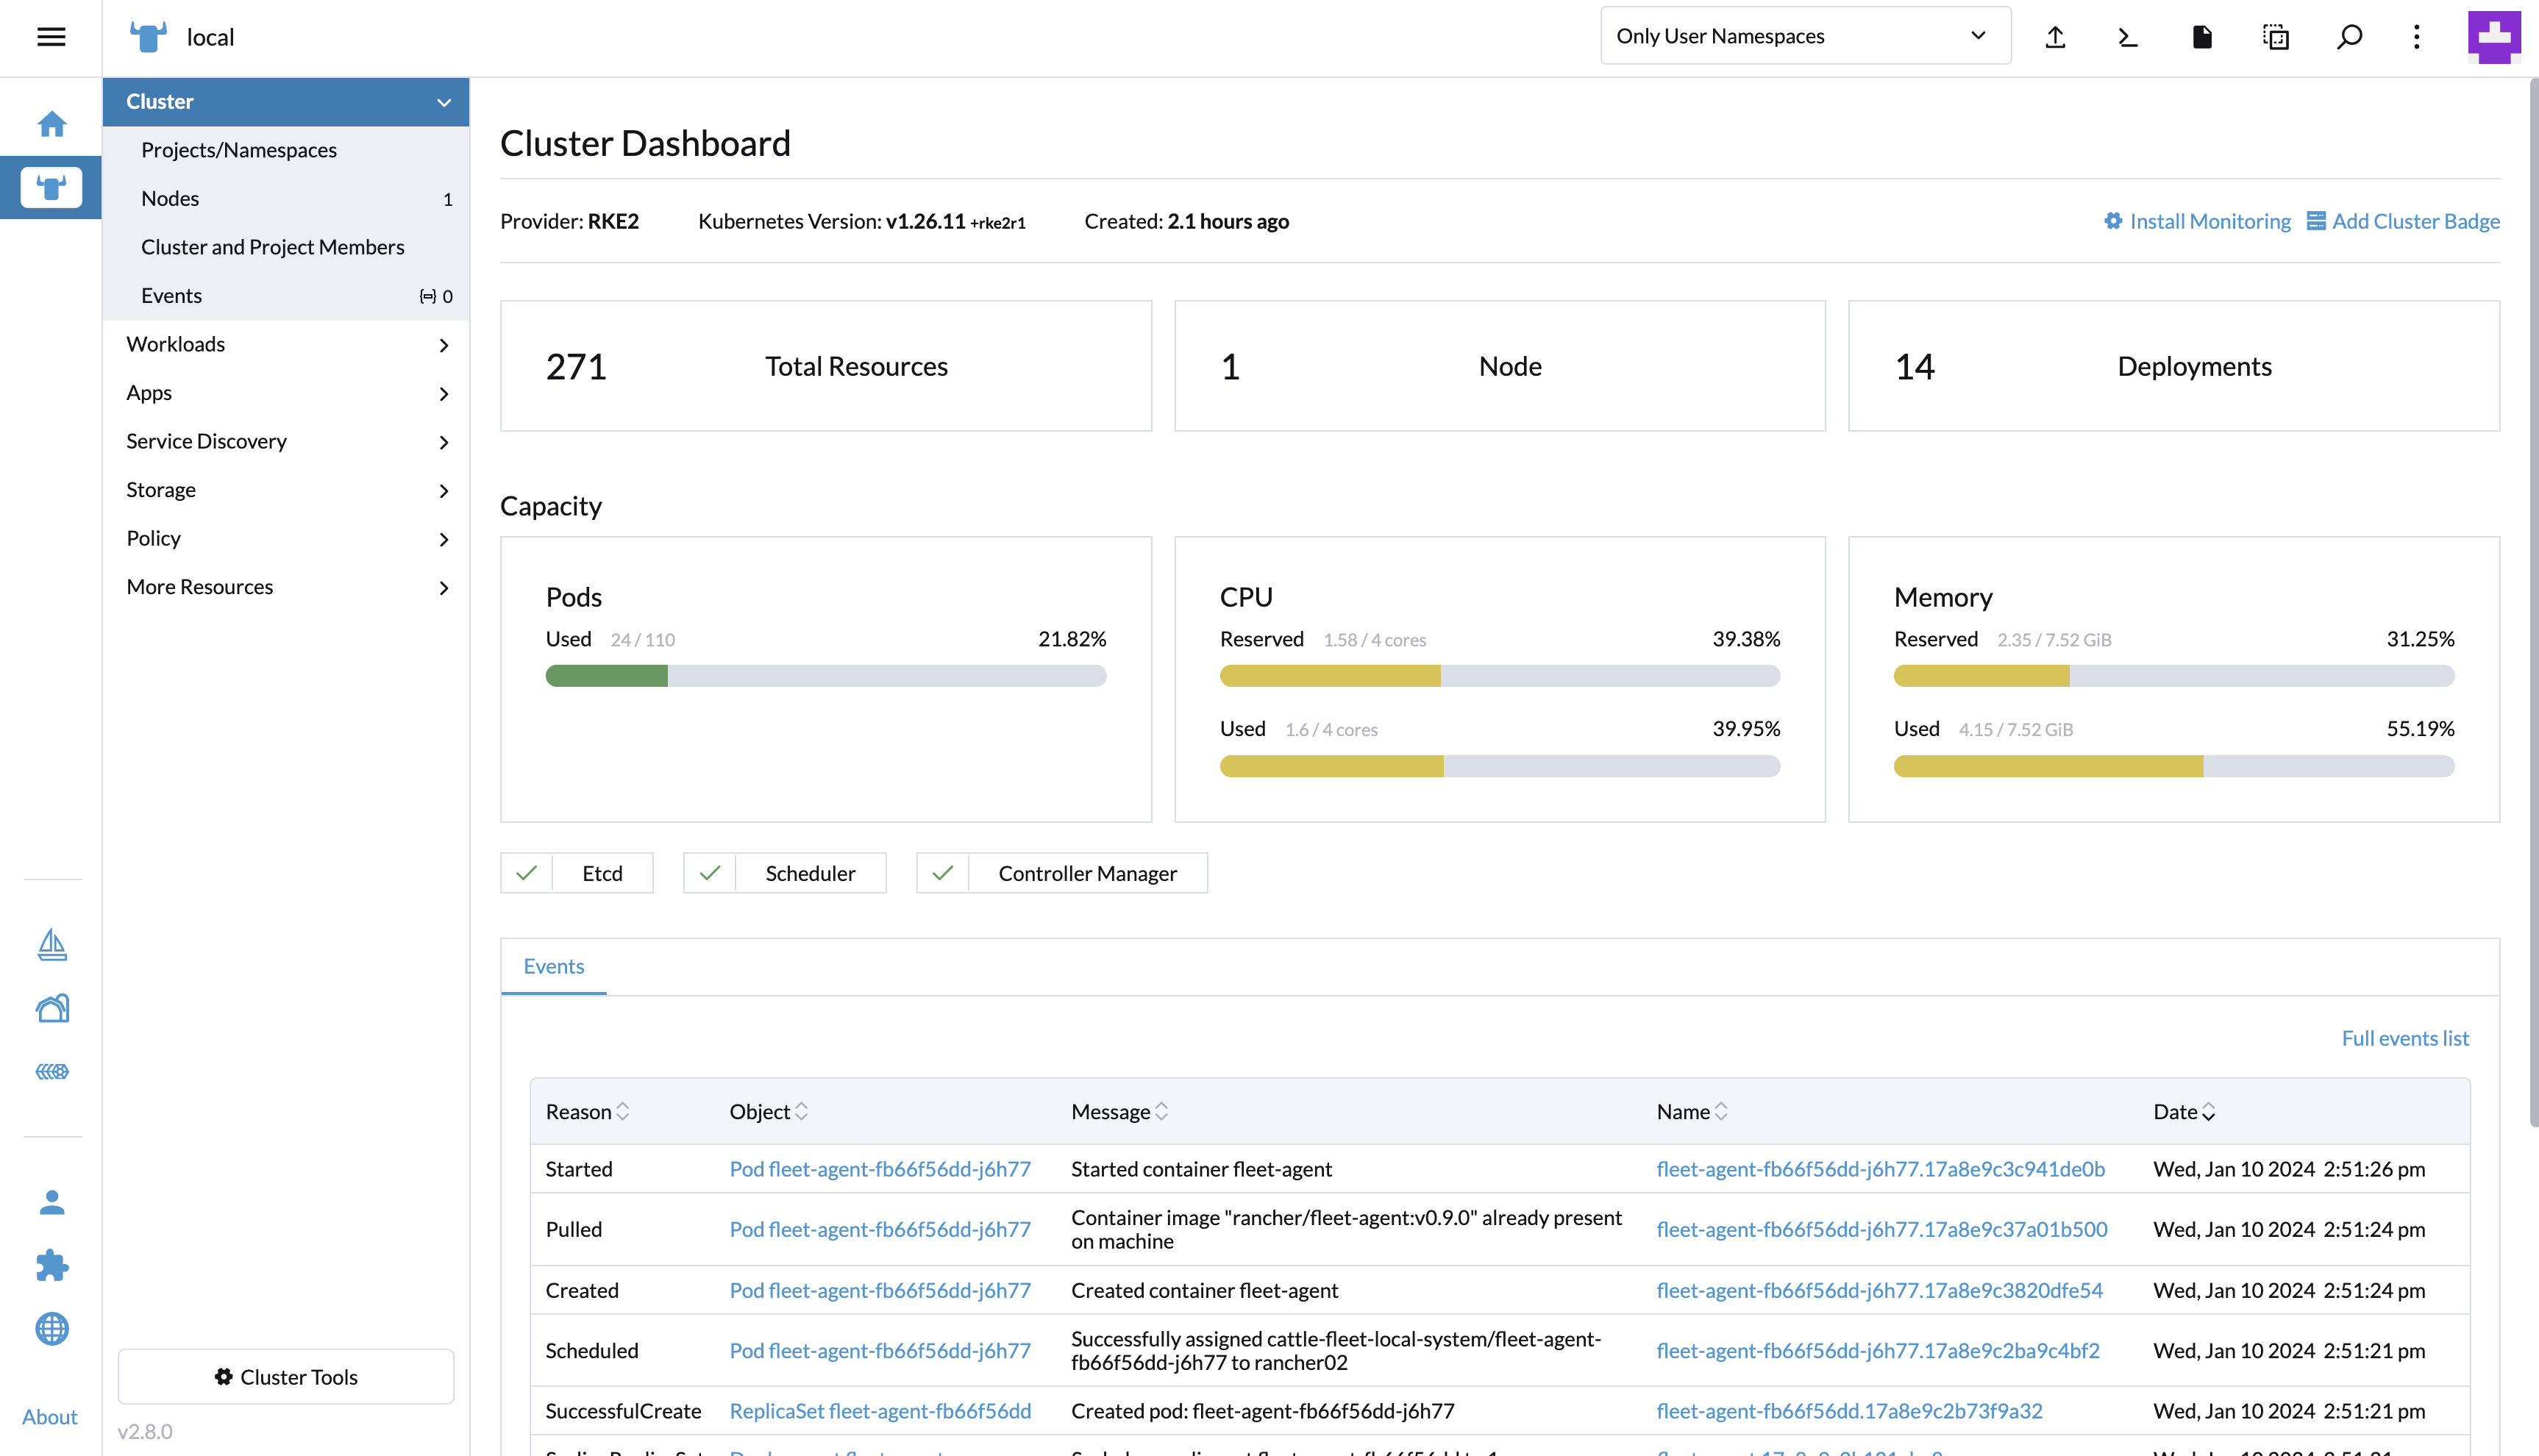
Task: Expand the Policy section
Action: (x=286, y=538)
